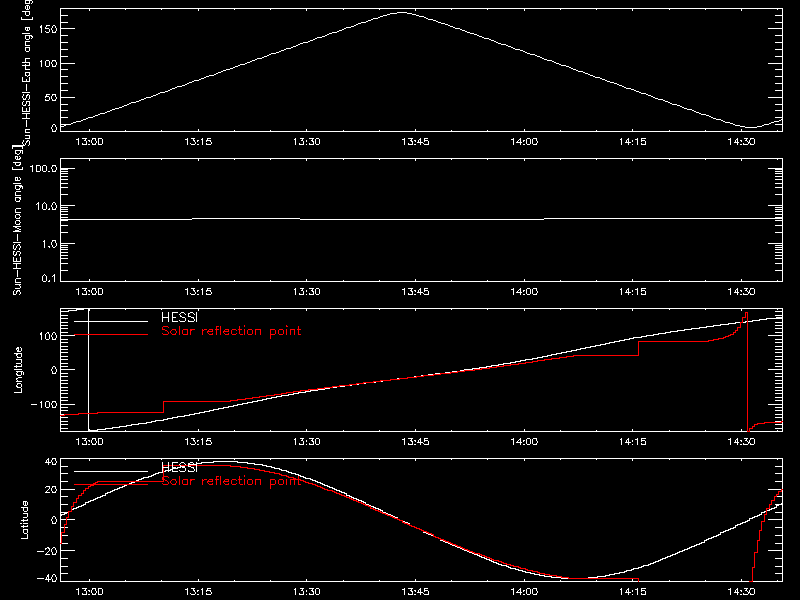Image resolution: width=800 pixels, height=600 pixels.
Task: Click 14:15 time label under Longitude plot
Action: (633, 442)
